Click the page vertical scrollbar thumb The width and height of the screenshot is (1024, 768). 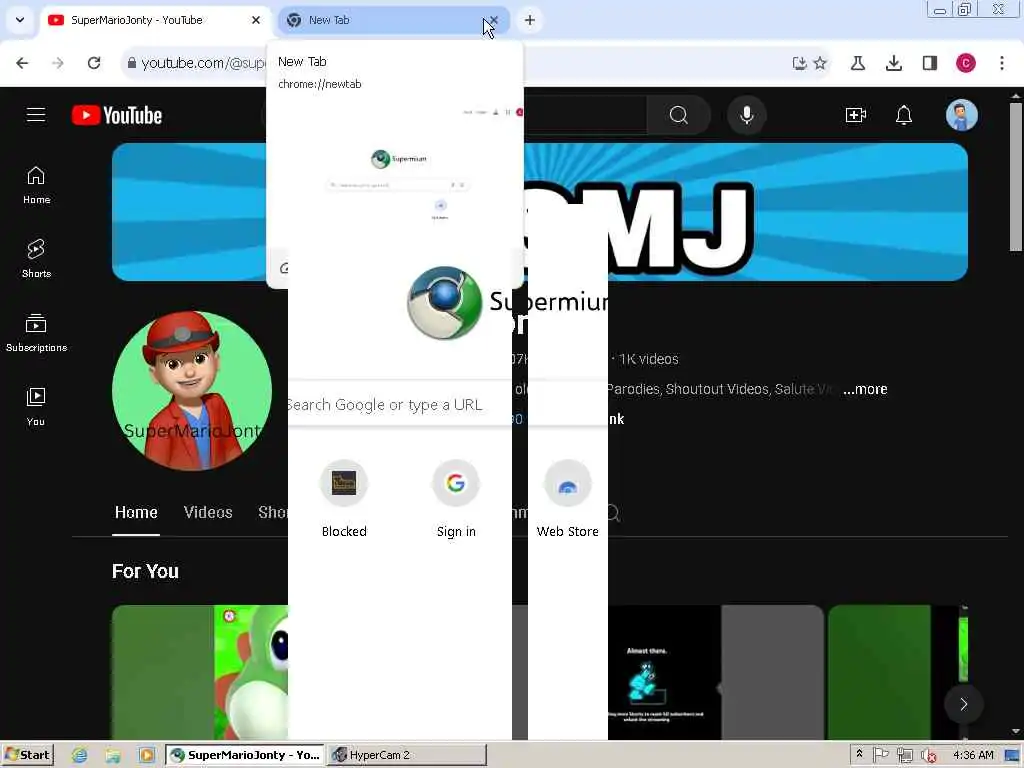coord(1016,176)
